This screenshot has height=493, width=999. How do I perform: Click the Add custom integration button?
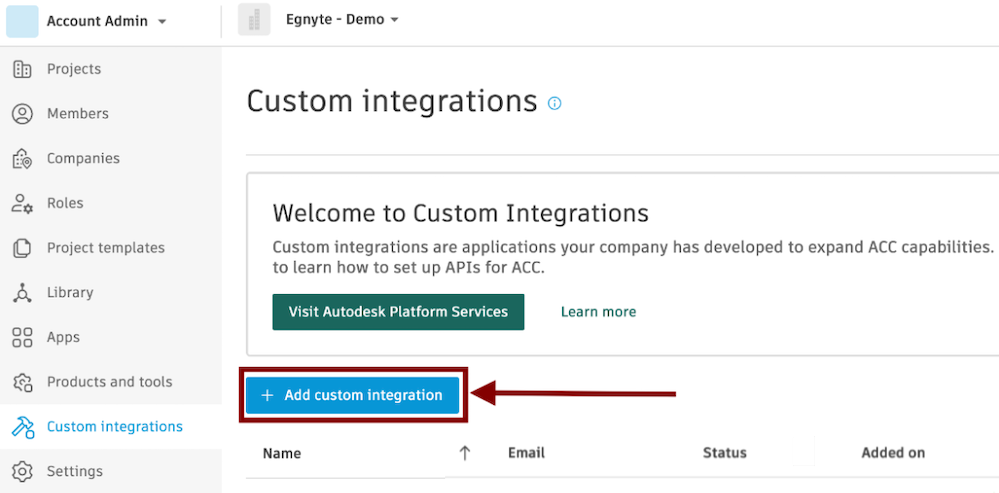point(353,395)
